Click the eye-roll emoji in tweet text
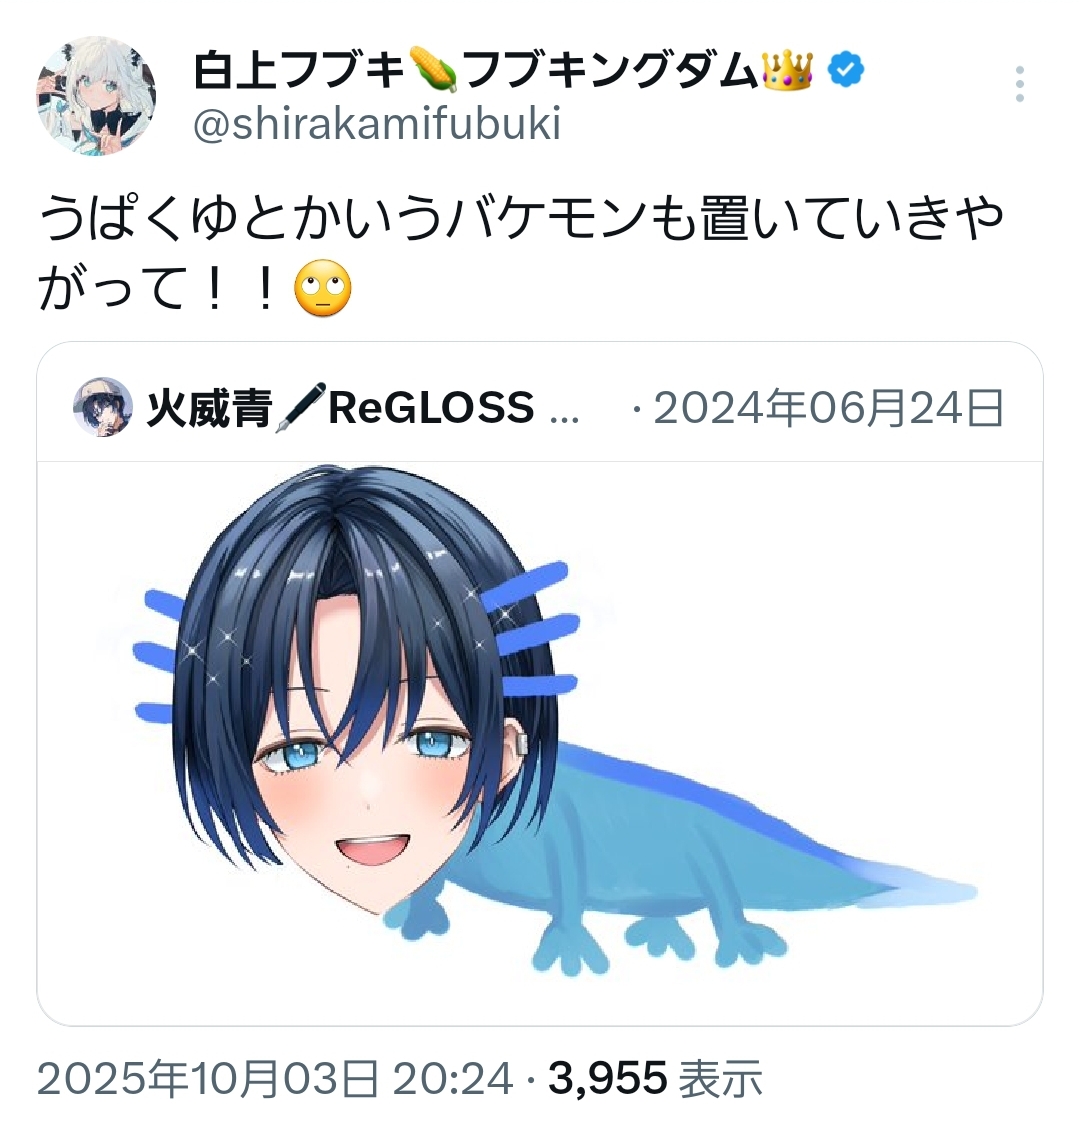This screenshot has width=1080, height=1131. (x=322, y=289)
